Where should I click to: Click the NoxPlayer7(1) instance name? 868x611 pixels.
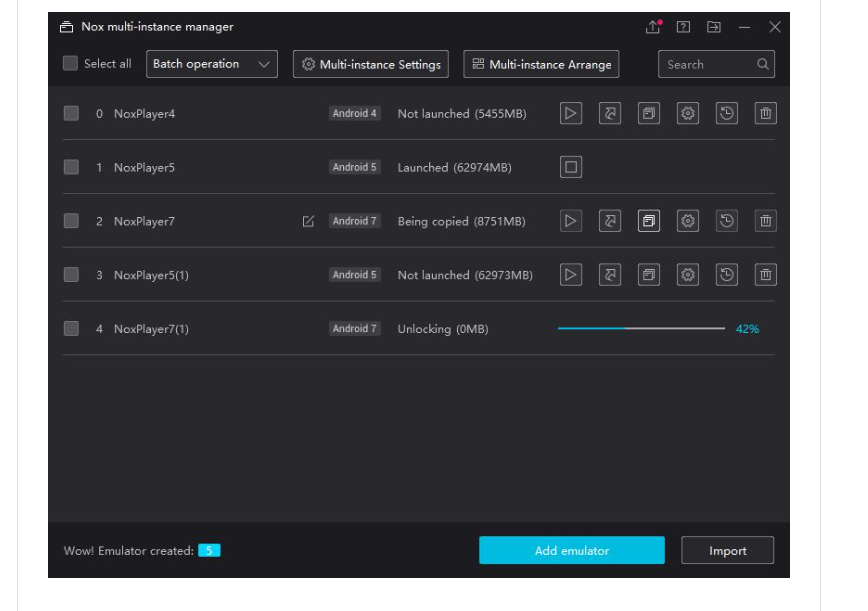pos(151,329)
